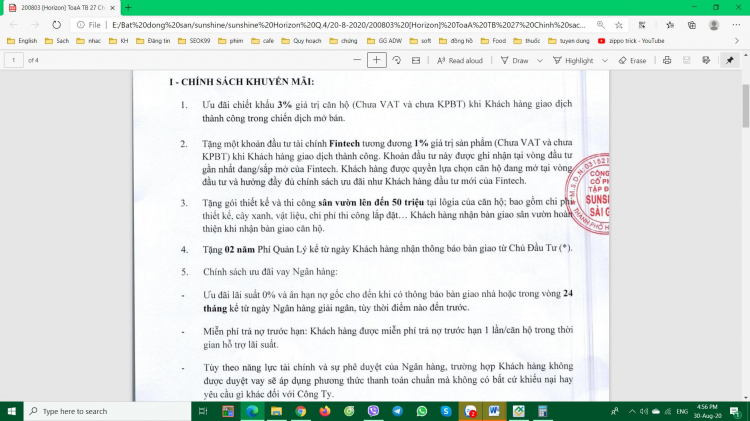Select the Erase tool
The image size is (750, 421).
tap(632, 60)
